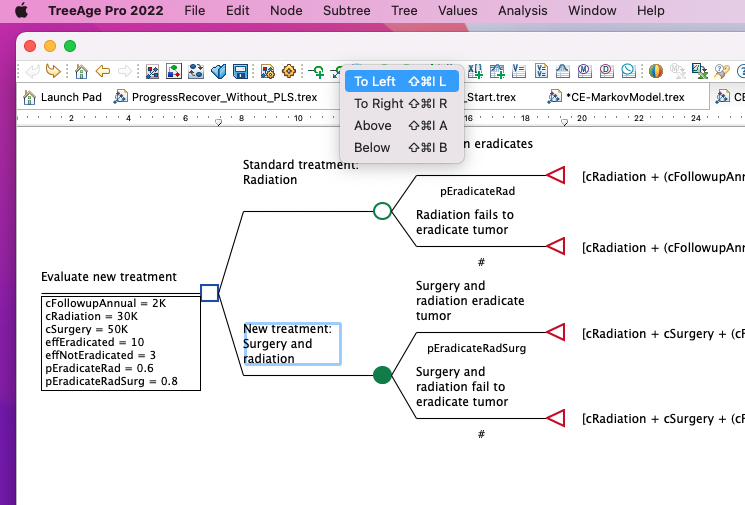The width and height of the screenshot is (745, 505).
Task: Click the cFollowupAnnual = 2K definition
Action: [105, 303]
